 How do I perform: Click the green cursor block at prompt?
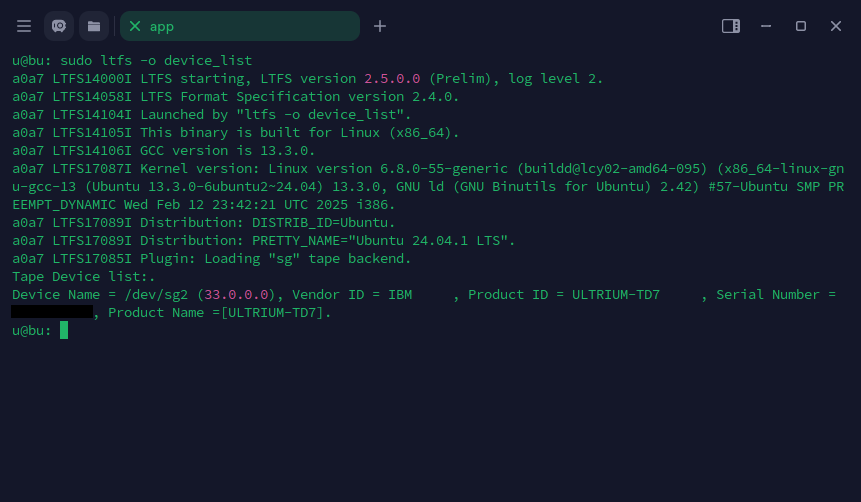(64, 330)
